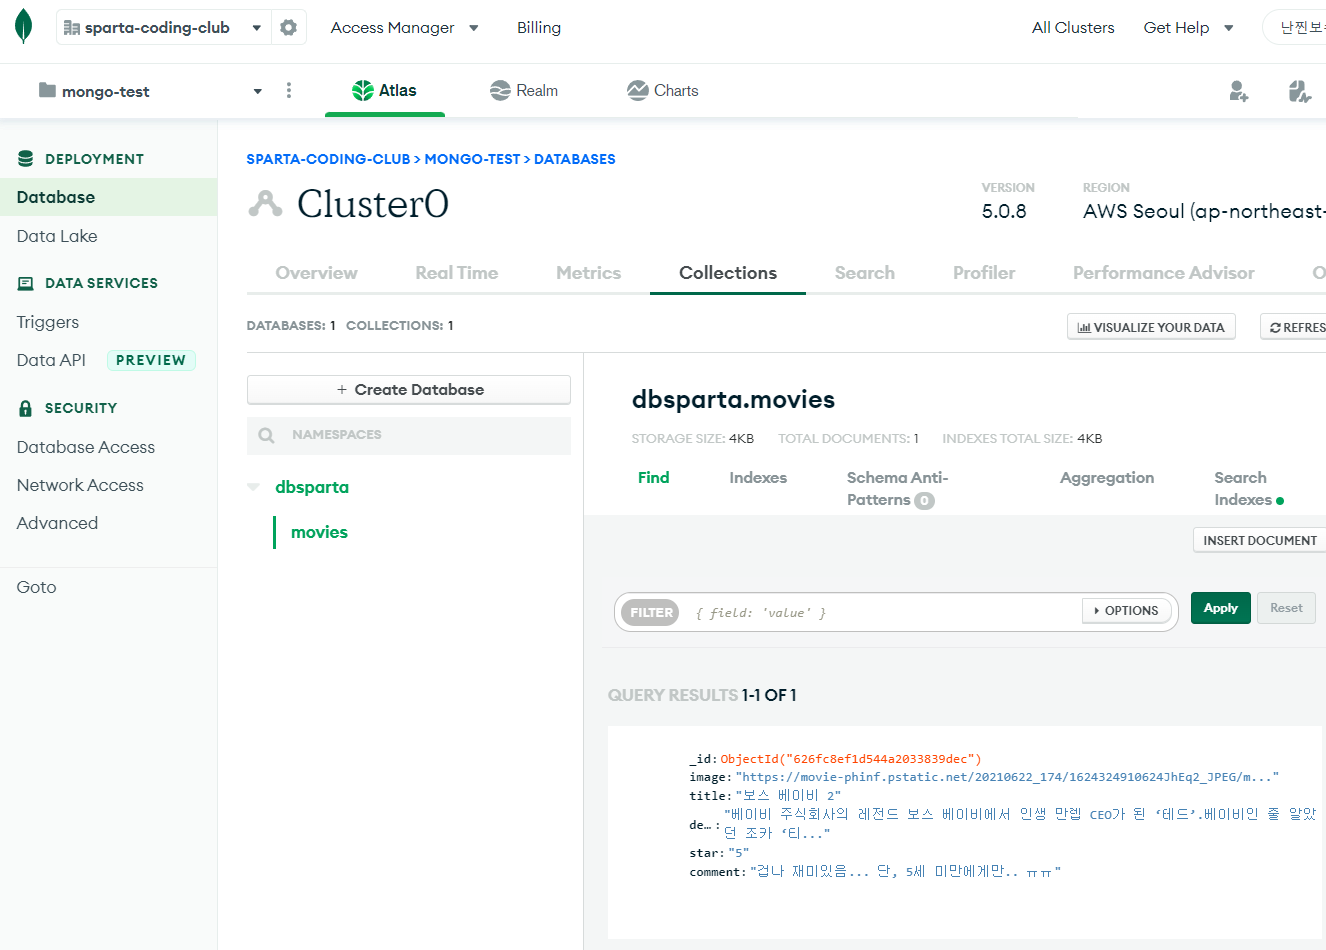Click DATABASES breadcrumb link
The height and width of the screenshot is (950, 1326).
coord(575,159)
